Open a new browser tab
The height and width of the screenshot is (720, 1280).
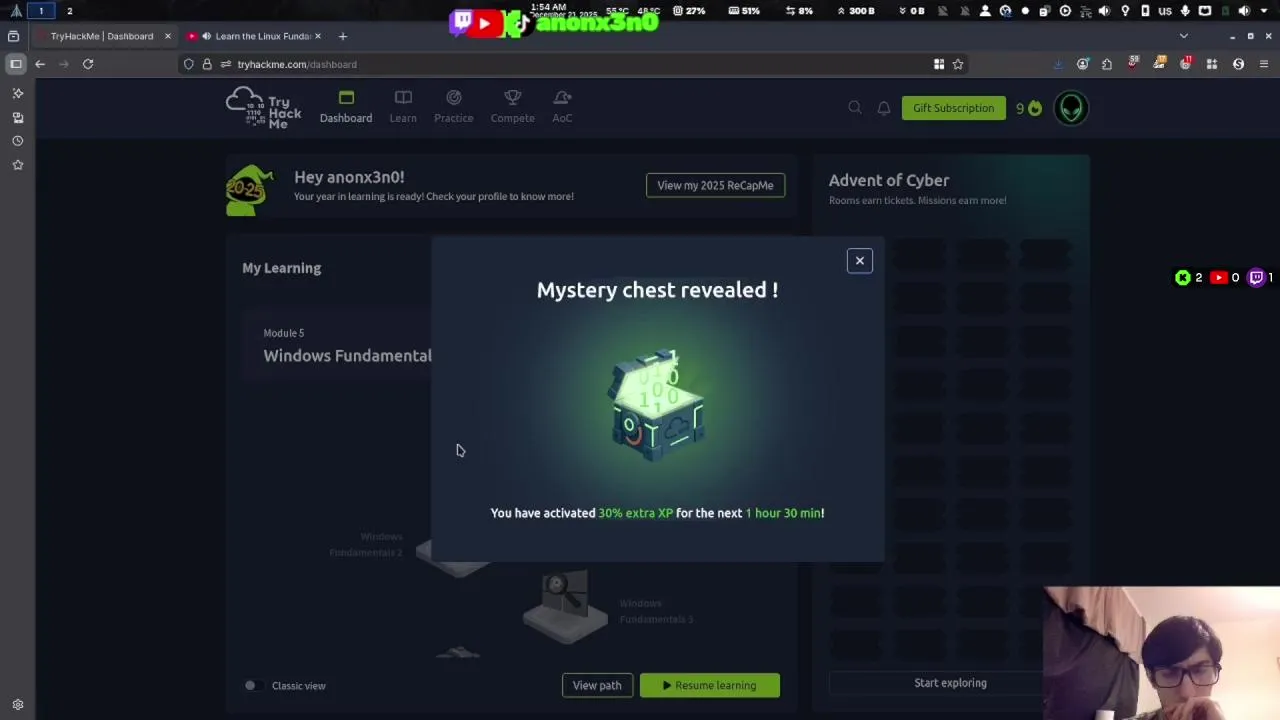pyautogui.click(x=342, y=36)
